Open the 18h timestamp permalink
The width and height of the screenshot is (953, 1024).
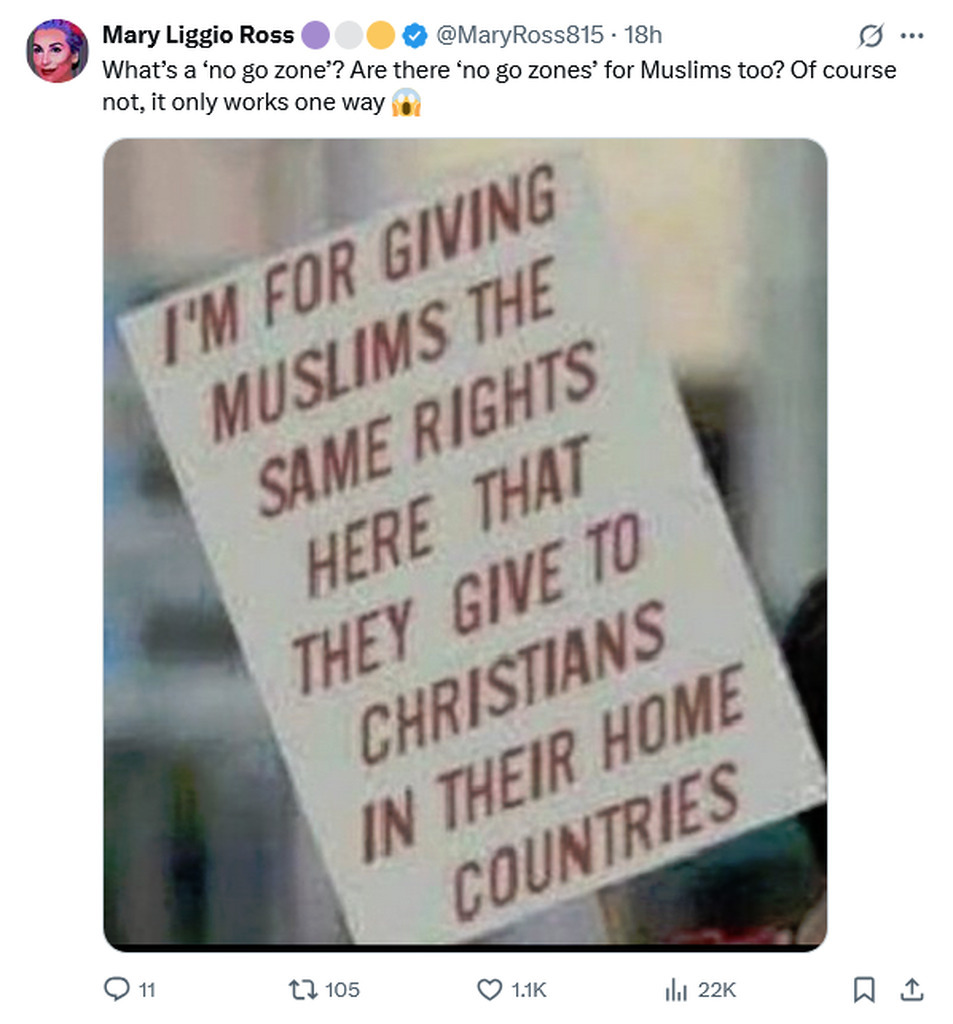point(643,35)
